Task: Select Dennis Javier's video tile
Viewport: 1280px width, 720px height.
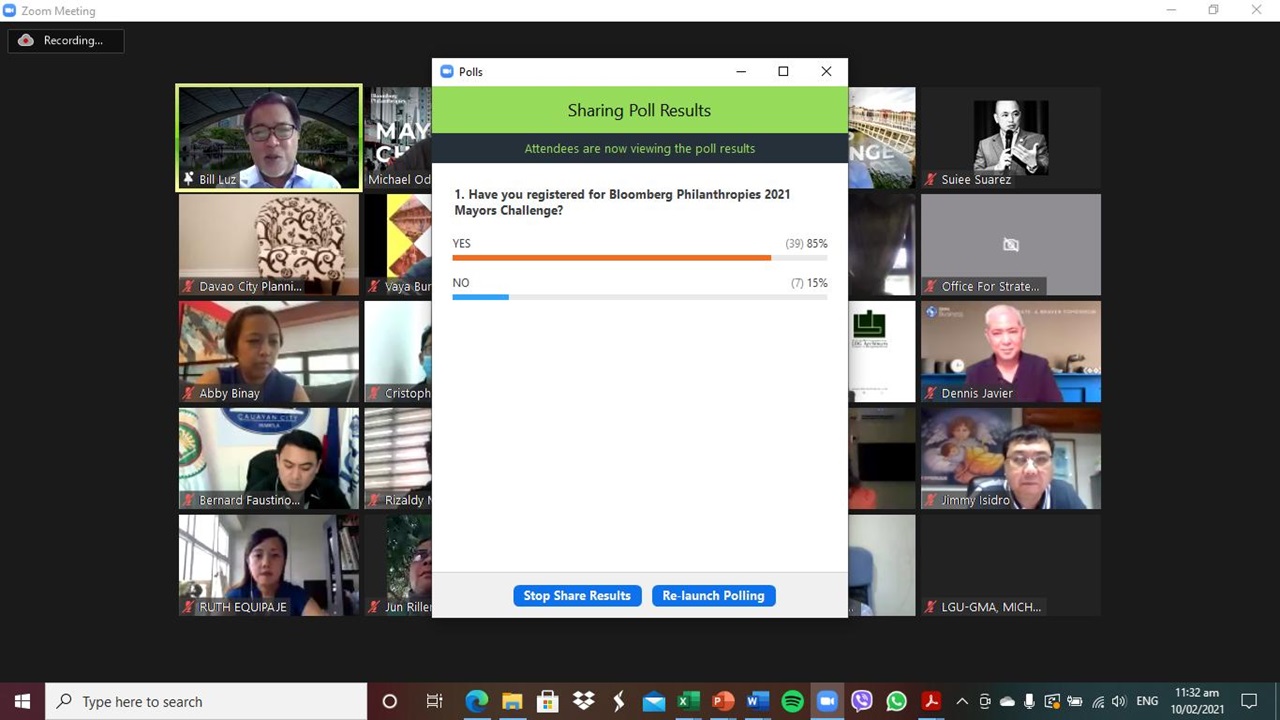Action: [1010, 351]
